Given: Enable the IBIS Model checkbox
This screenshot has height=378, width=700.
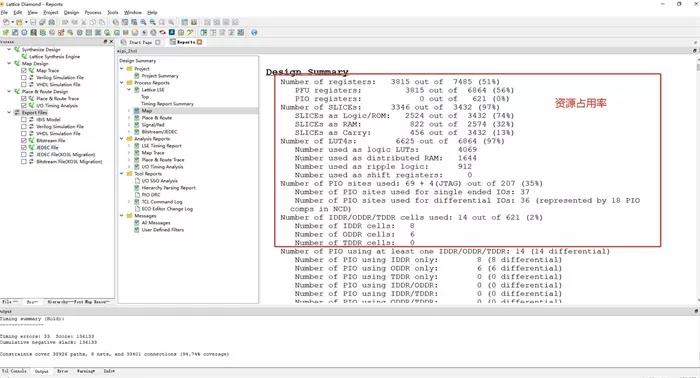Looking at the screenshot, I should pos(24,120).
